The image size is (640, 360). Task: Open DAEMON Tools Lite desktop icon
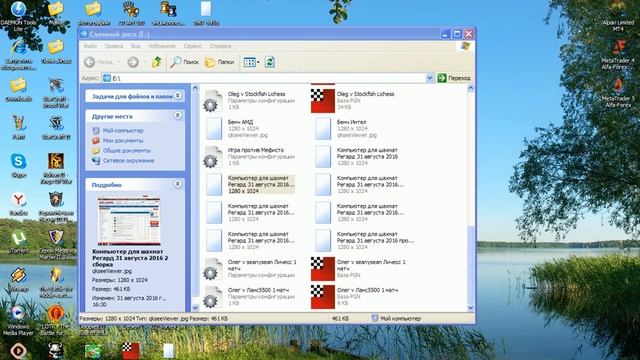(x=18, y=16)
